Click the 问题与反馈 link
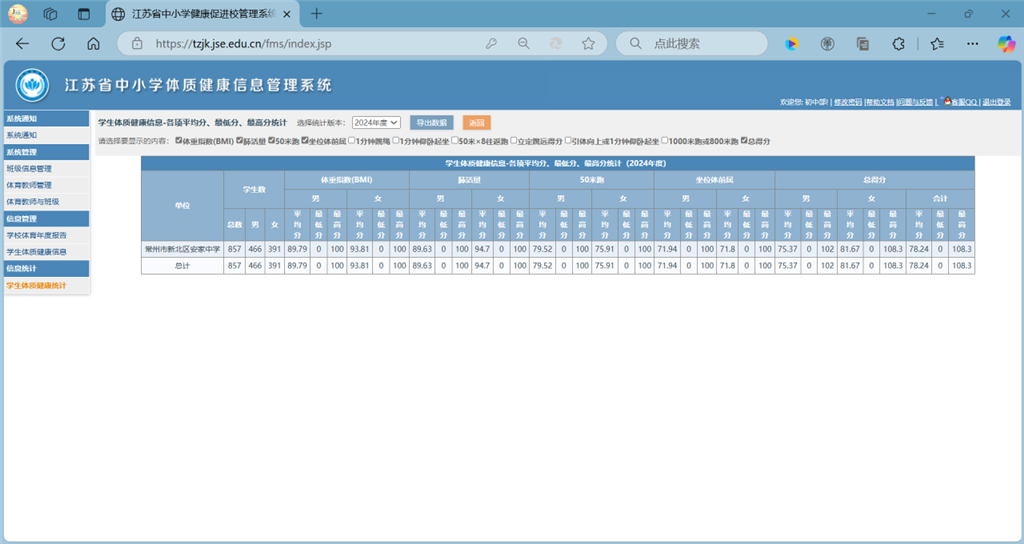Viewport: 1024px width, 544px height. click(916, 103)
